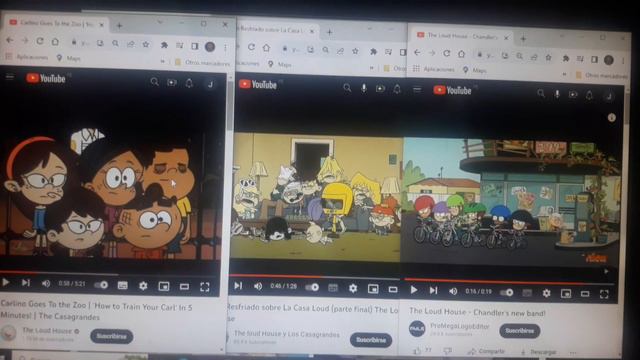Screen dimensions: 640x360
Task: Open notifications bell in middle window
Action: pyautogui.click(x=397, y=89)
